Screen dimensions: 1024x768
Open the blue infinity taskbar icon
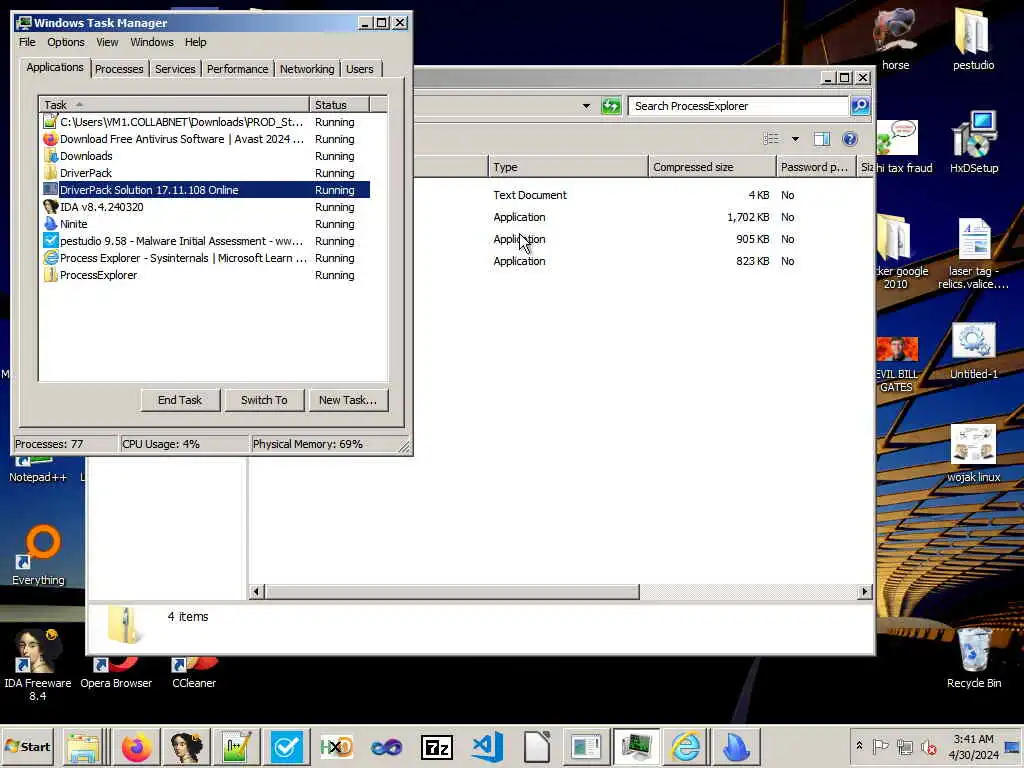(x=387, y=746)
